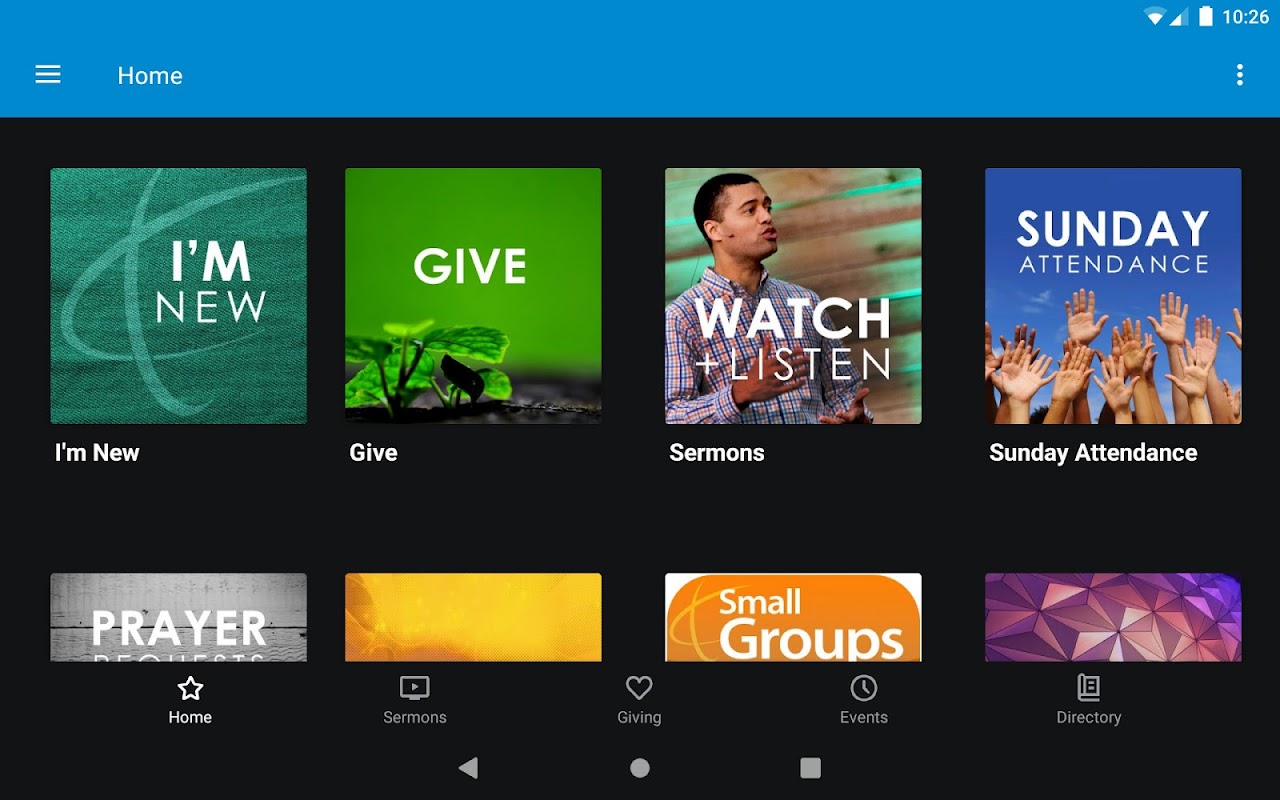Open the plain yellow tile
1280x800 pixels.
click(473, 617)
